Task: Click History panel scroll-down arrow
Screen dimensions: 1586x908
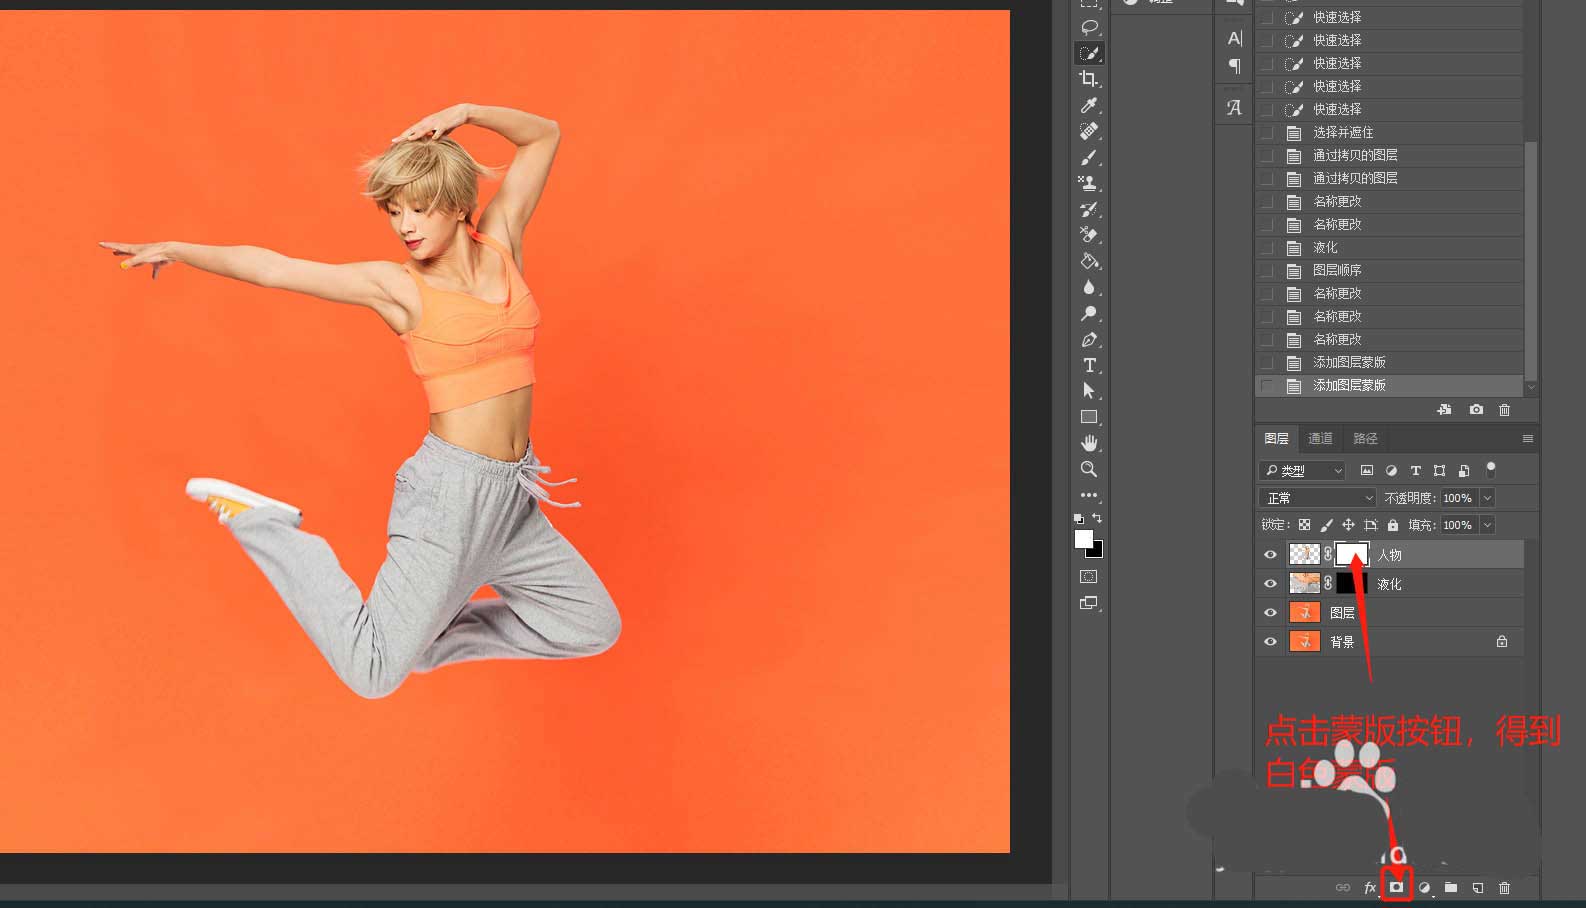Action: click(1530, 387)
